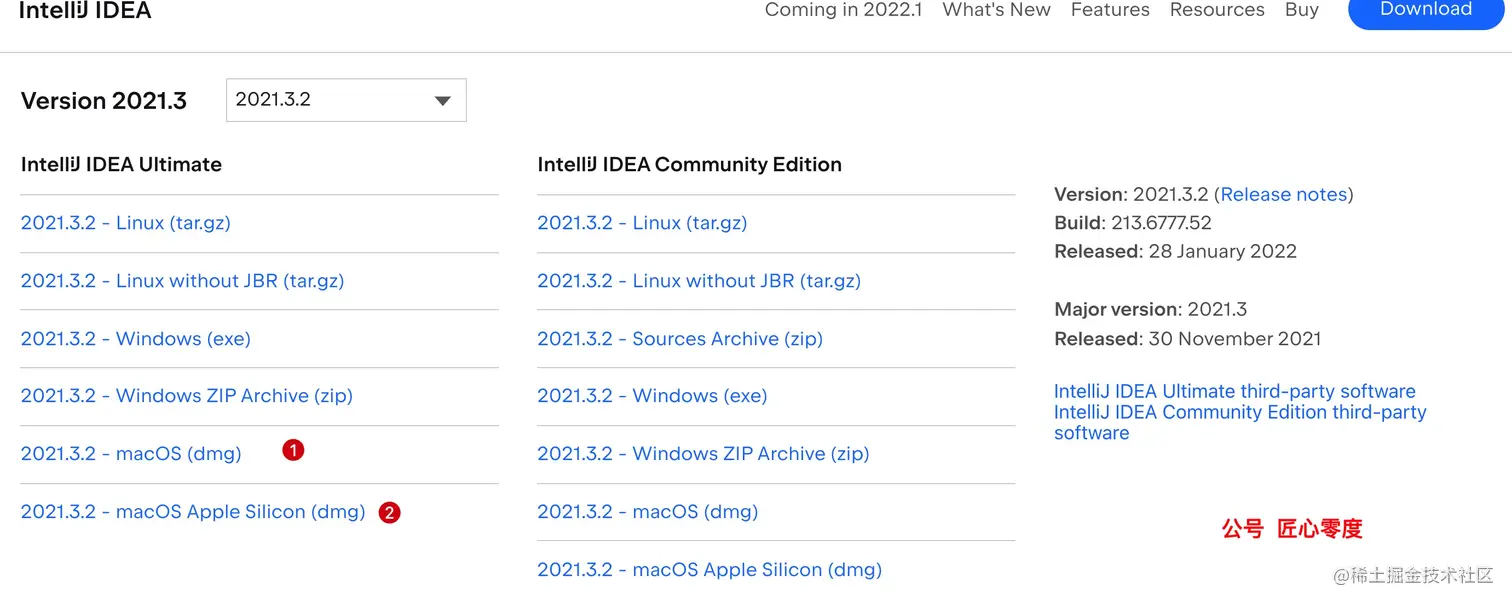Download Ultimate 2021.3.2 Linux (tar.gz)
Viewport: 1512px width, 604px height.
tap(126, 223)
